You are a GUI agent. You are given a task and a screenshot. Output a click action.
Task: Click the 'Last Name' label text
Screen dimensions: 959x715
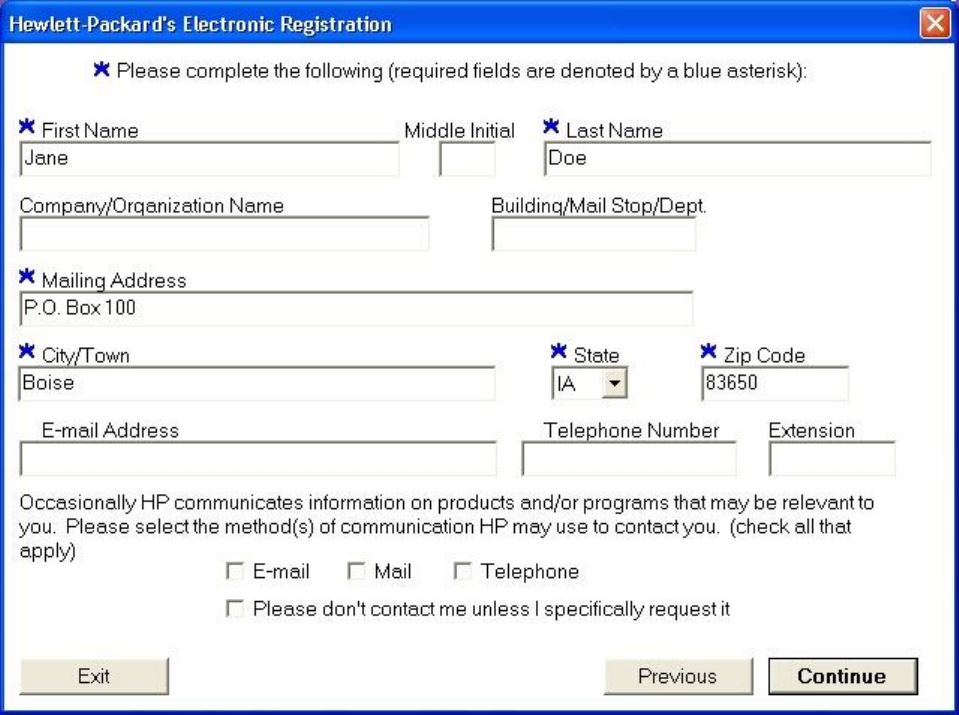click(x=614, y=130)
